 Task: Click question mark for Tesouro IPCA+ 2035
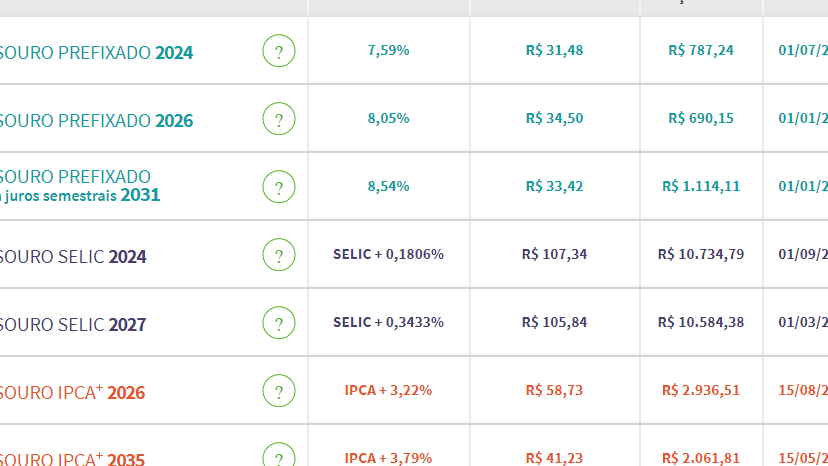[x=279, y=454]
